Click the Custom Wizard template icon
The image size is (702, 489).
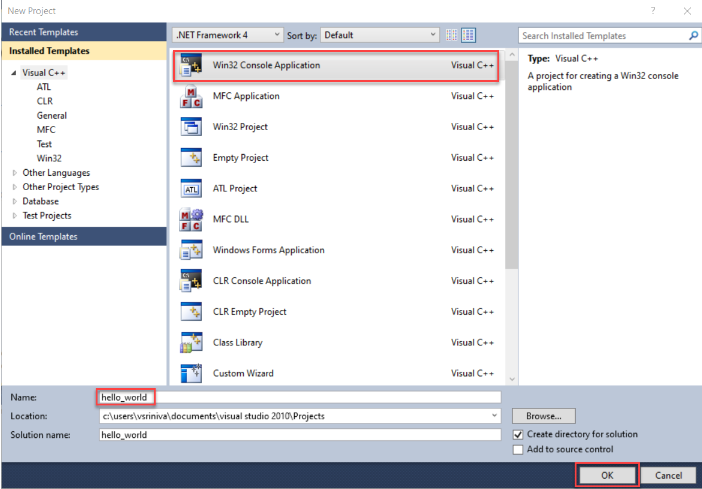coord(191,373)
